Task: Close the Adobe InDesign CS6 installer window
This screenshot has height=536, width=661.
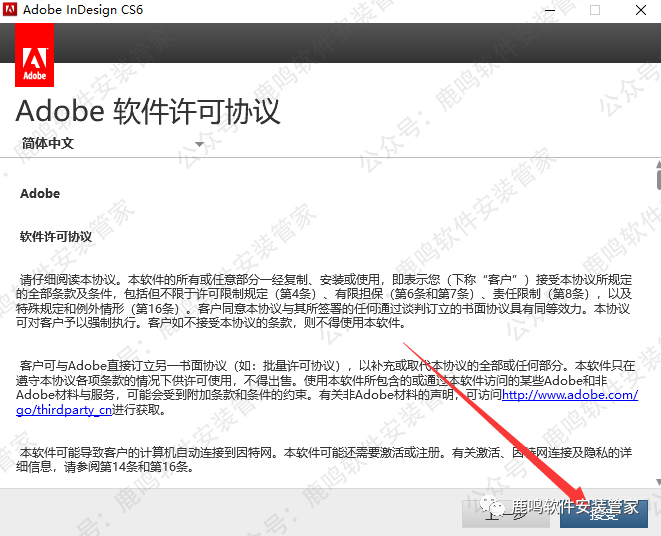Action: (x=640, y=11)
